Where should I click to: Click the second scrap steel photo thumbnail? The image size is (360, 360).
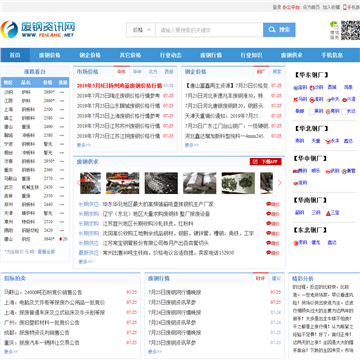pos(123,183)
